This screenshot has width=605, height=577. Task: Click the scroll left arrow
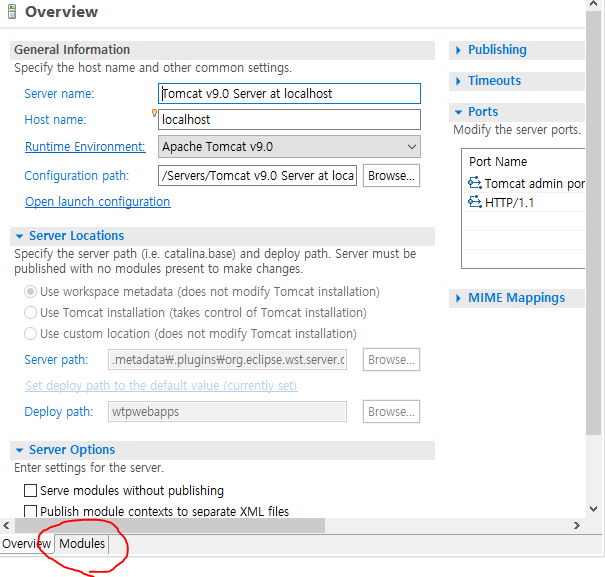tap(6, 526)
